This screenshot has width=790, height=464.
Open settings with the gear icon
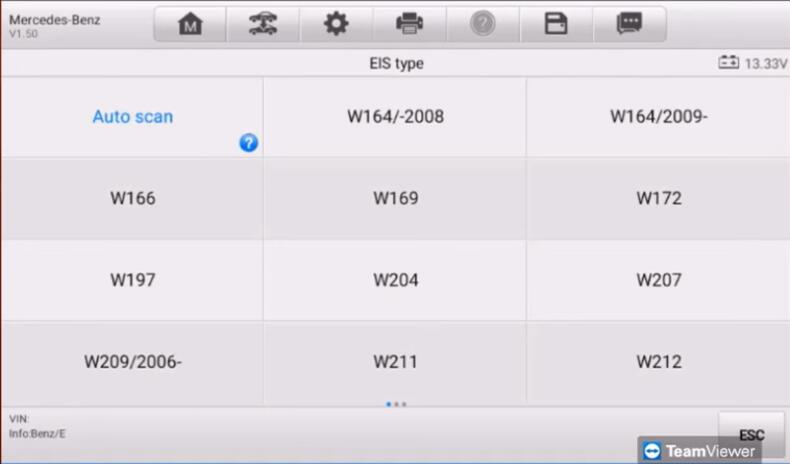(x=336, y=24)
